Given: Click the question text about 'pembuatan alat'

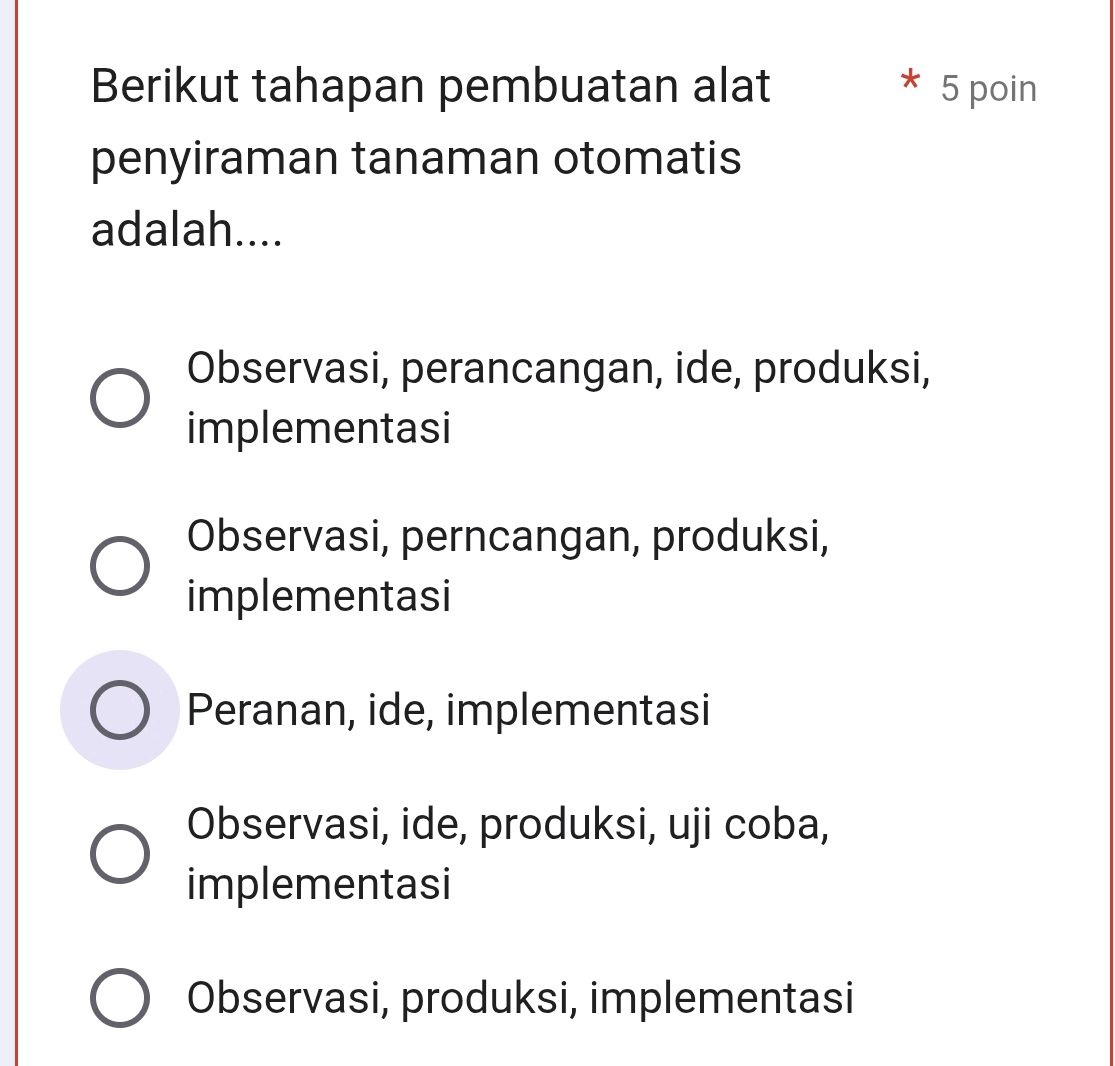Looking at the screenshot, I should point(430,86).
